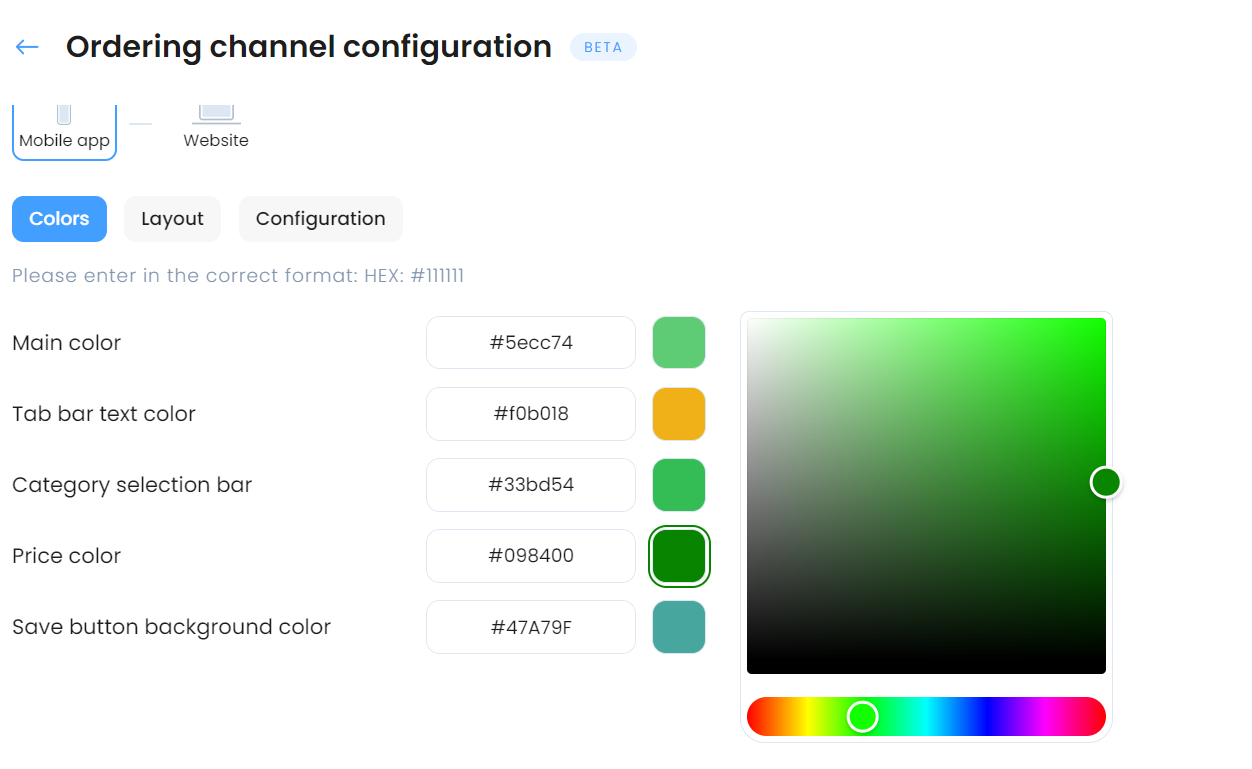Click the BETA badge

tap(603, 47)
